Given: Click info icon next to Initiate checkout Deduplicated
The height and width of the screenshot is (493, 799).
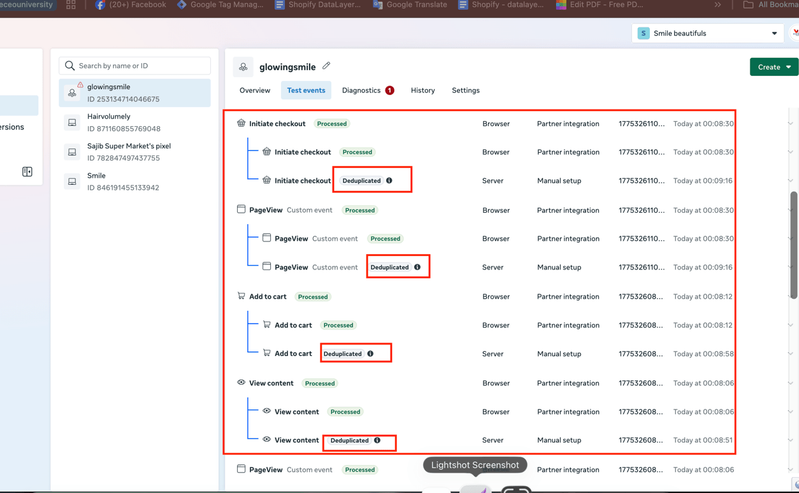Looking at the screenshot, I should click(x=389, y=180).
